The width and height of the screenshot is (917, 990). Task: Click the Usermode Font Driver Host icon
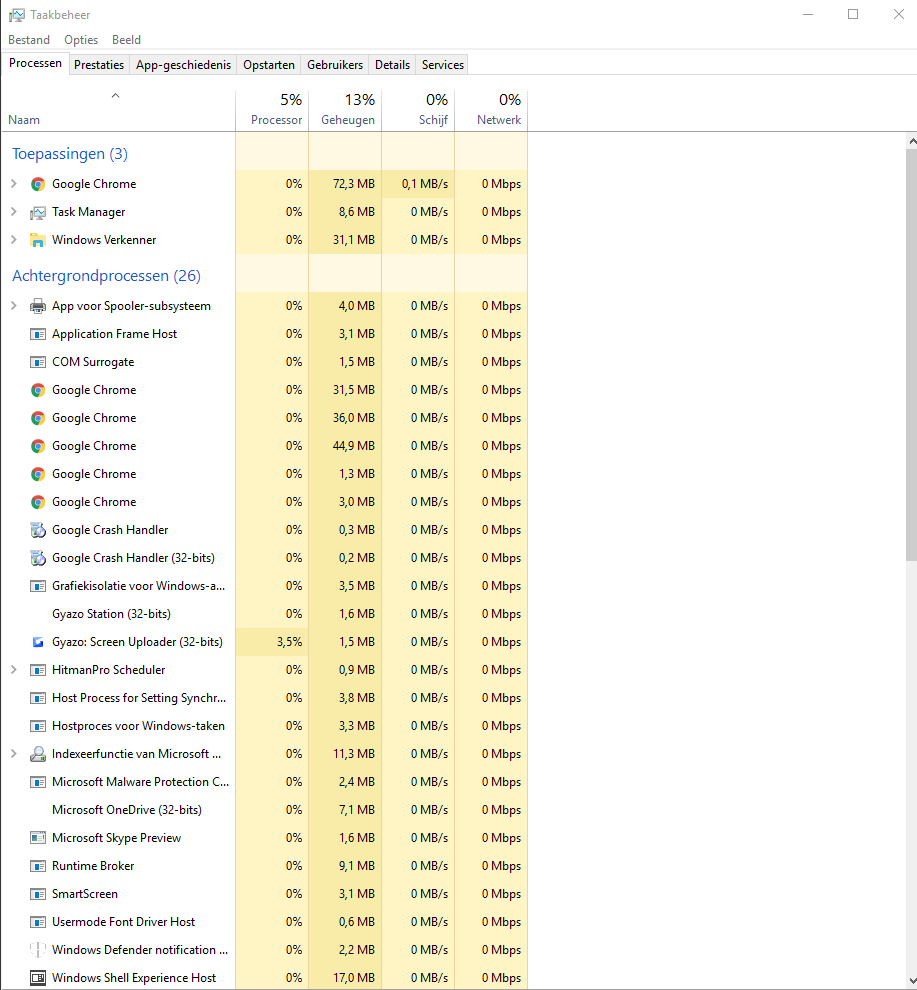(x=38, y=922)
